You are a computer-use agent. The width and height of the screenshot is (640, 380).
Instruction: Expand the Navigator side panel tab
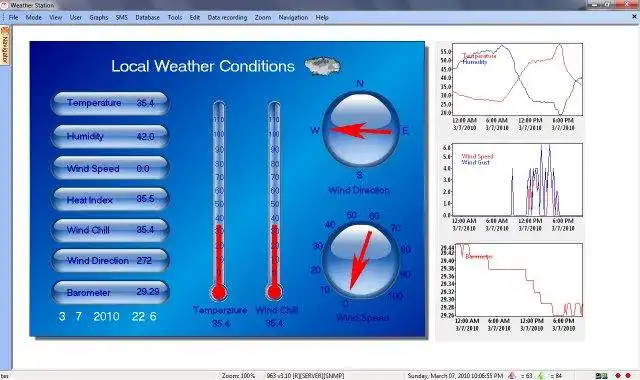point(5,46)
